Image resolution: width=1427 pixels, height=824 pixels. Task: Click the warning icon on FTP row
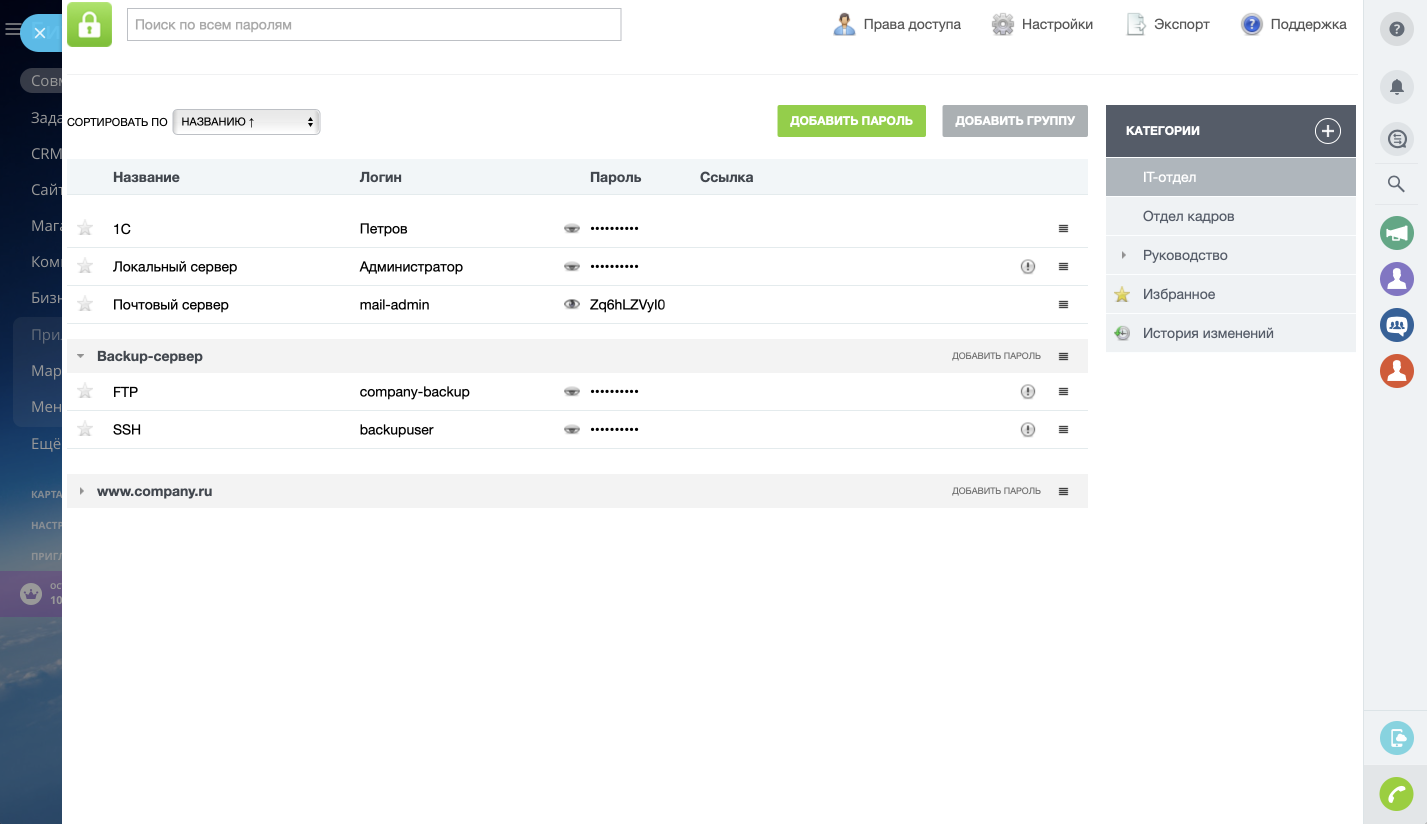click(x=1027, y=392)
